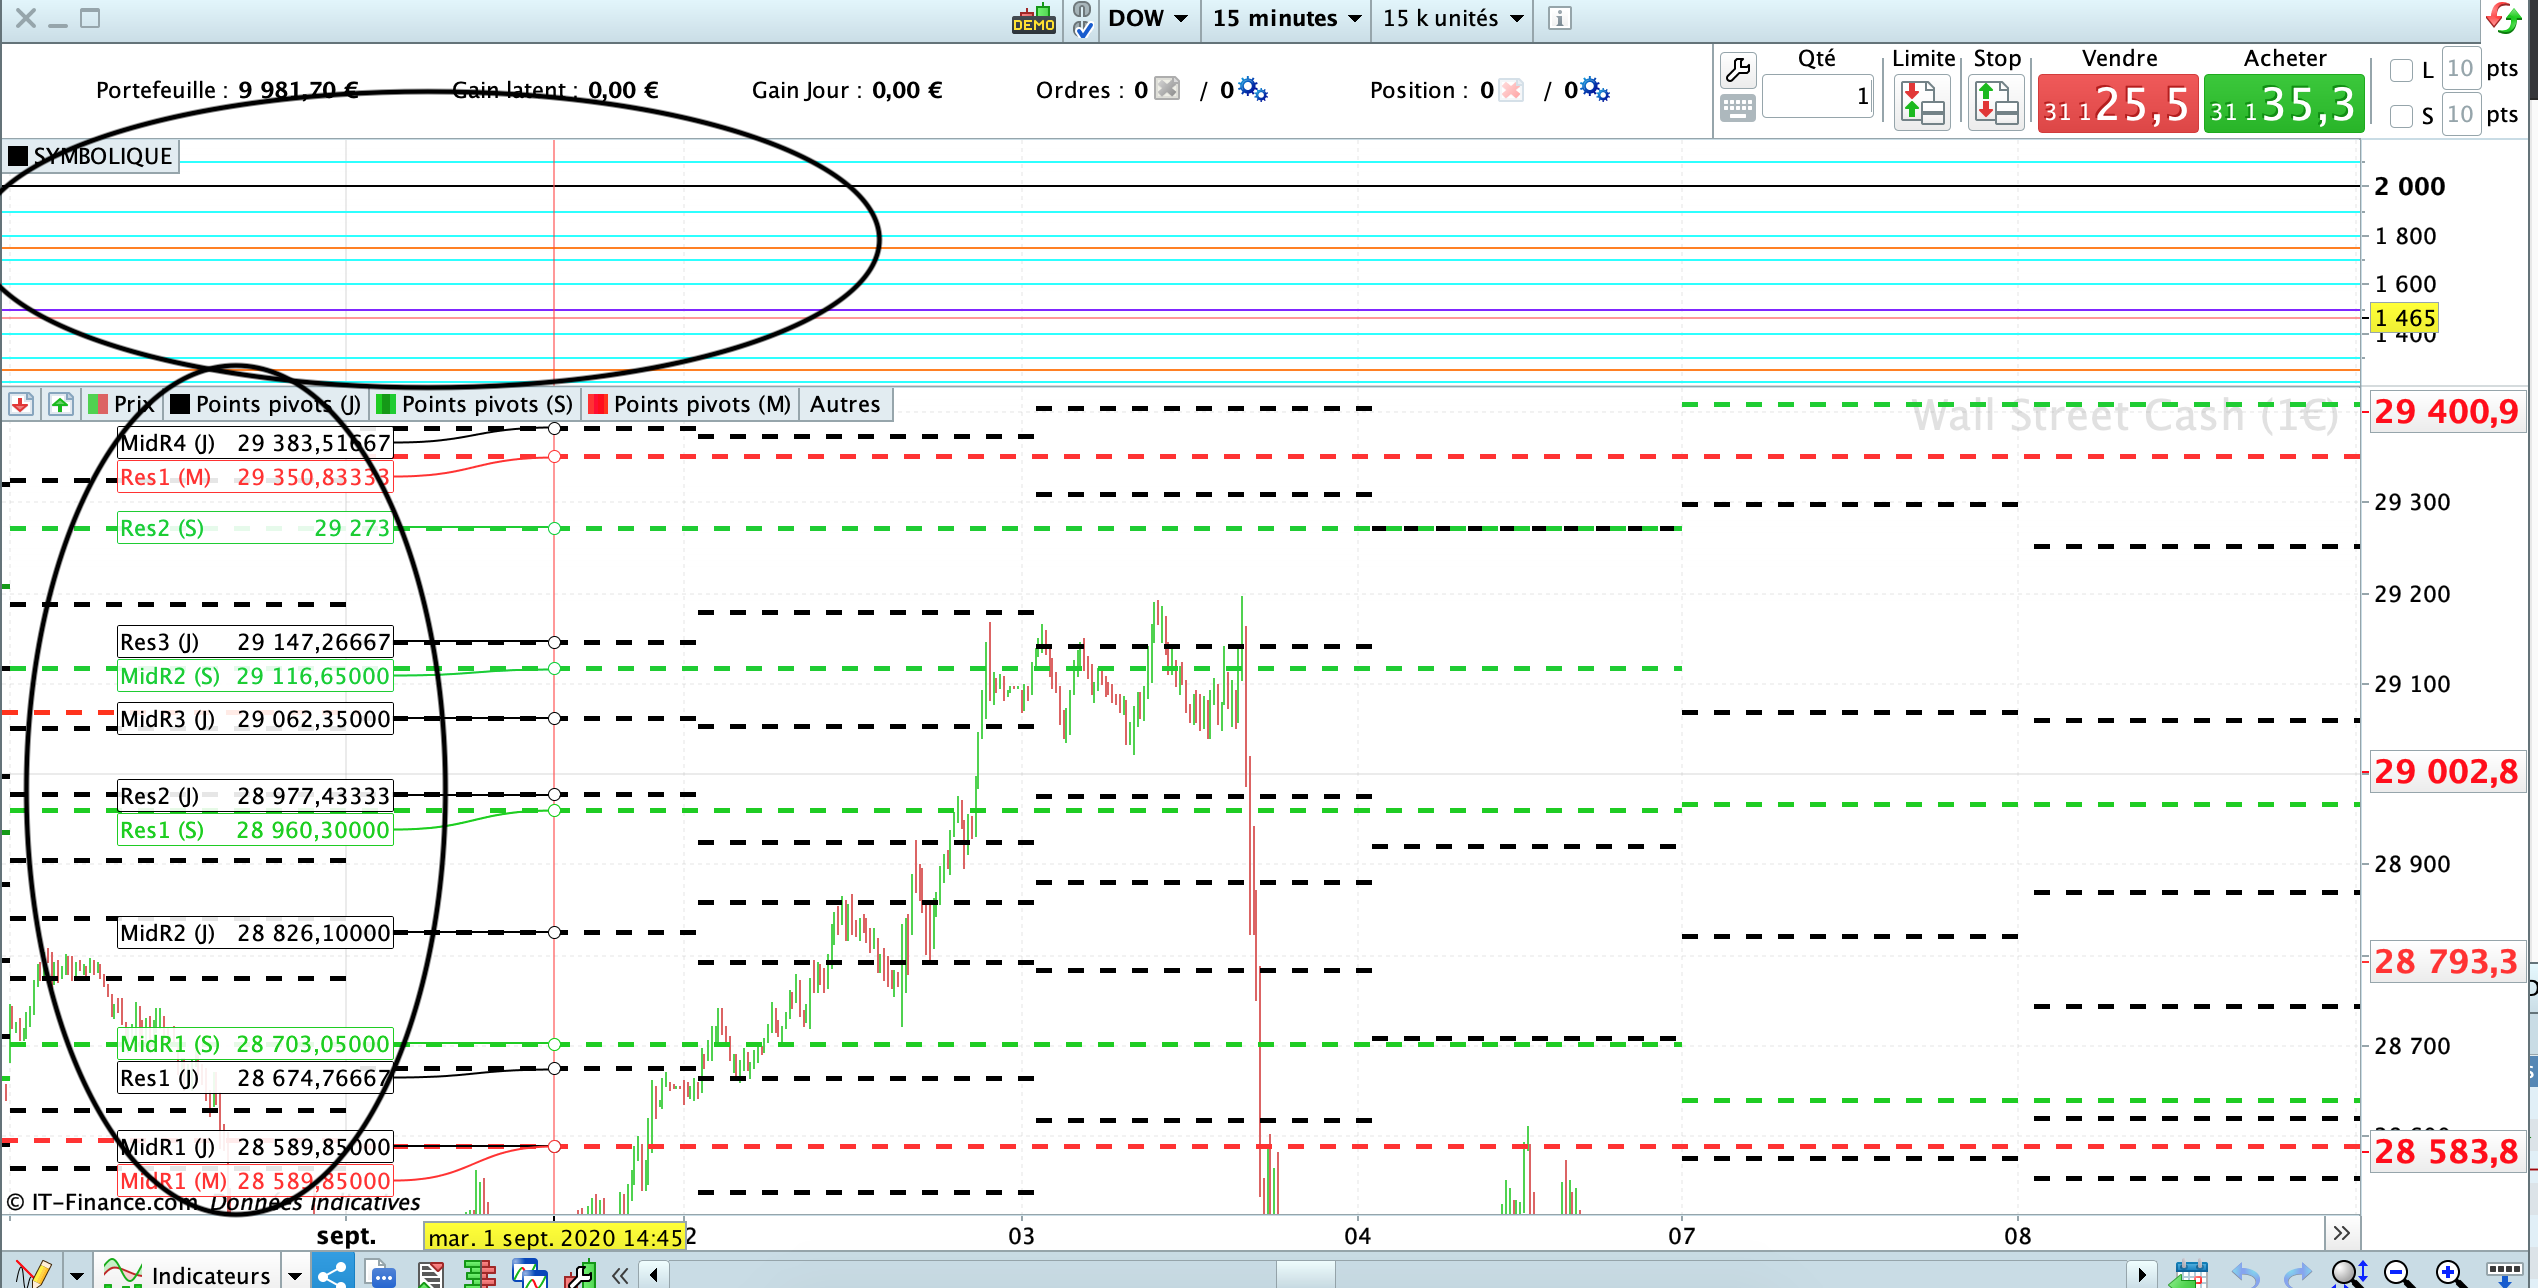2538x1288 pixels.
Task: Click the go-to-date calendar icon
Action: [2189, 1273]
